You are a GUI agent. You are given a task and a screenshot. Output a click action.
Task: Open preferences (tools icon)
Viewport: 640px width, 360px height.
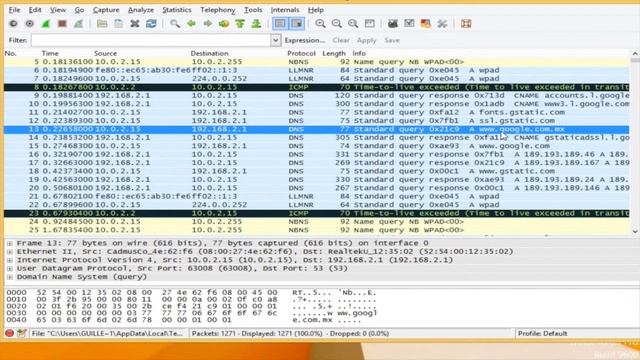(x=442, y=24)
